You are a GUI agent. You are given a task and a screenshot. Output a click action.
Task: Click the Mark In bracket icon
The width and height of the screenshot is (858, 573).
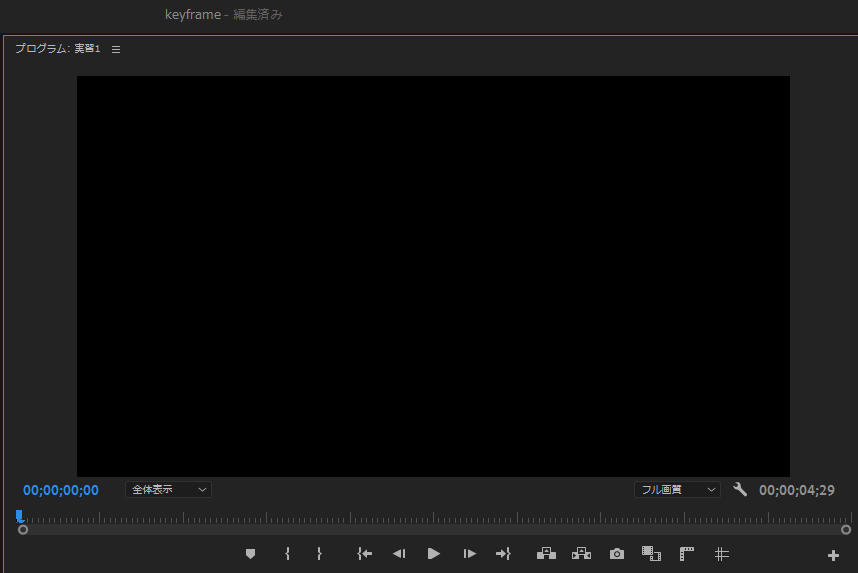click(x=287, y=554)
